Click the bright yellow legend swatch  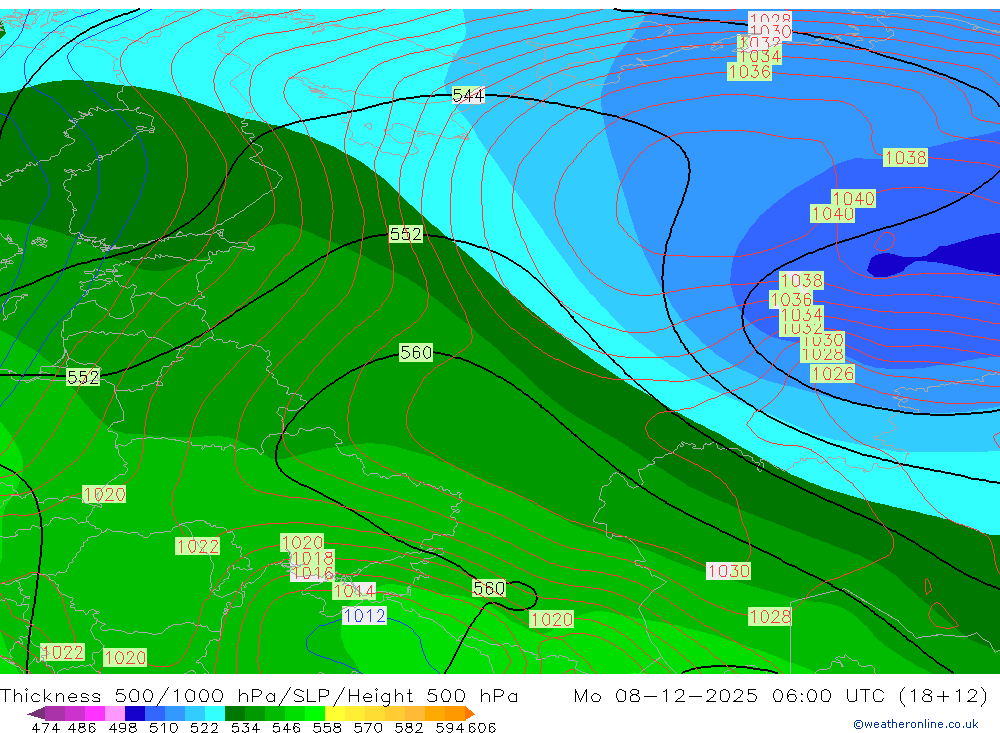[x=335, y=713]
